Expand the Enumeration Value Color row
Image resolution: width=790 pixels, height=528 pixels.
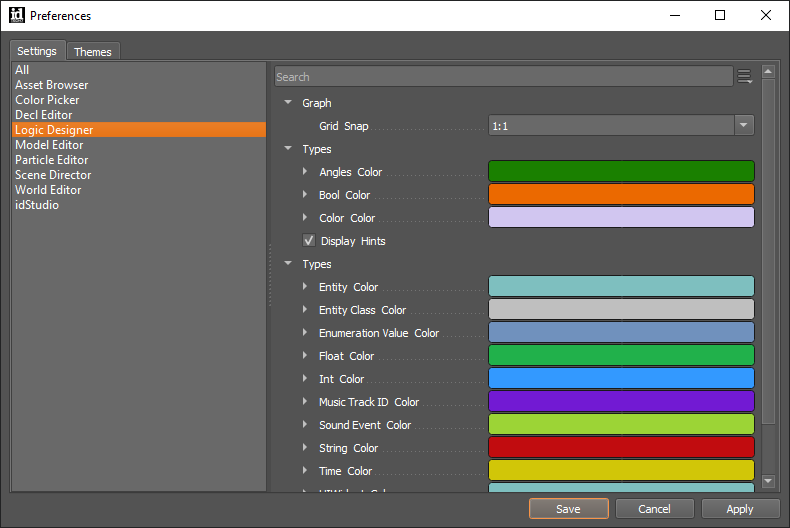(x=305, y=333)
